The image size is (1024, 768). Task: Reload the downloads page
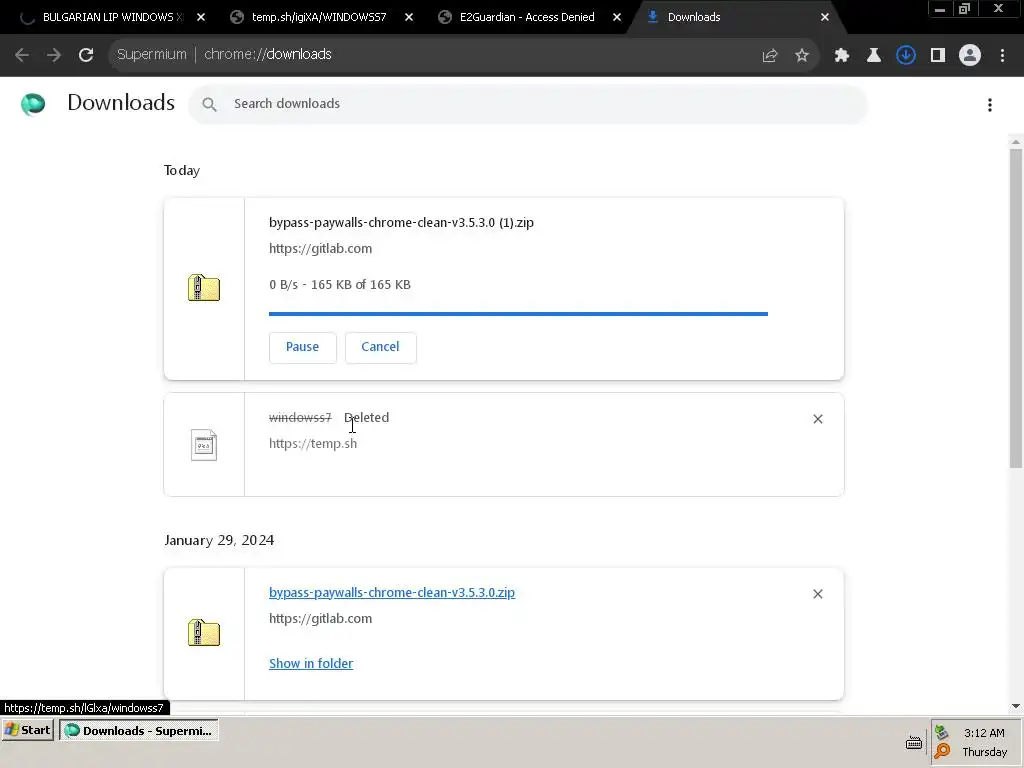[x=86, y=55]
